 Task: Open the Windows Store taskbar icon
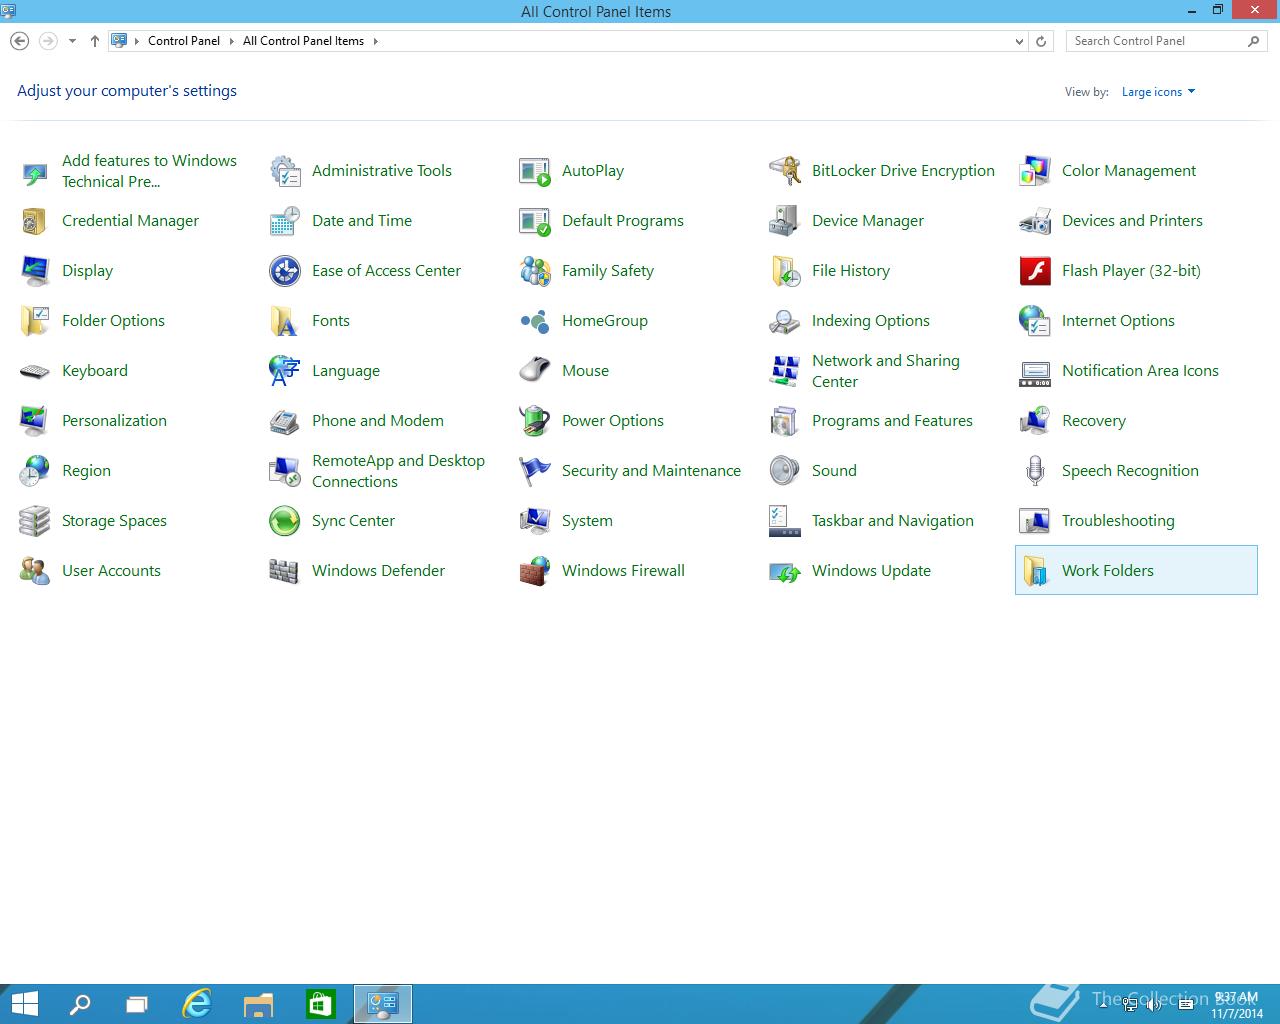pos(320,1004)
